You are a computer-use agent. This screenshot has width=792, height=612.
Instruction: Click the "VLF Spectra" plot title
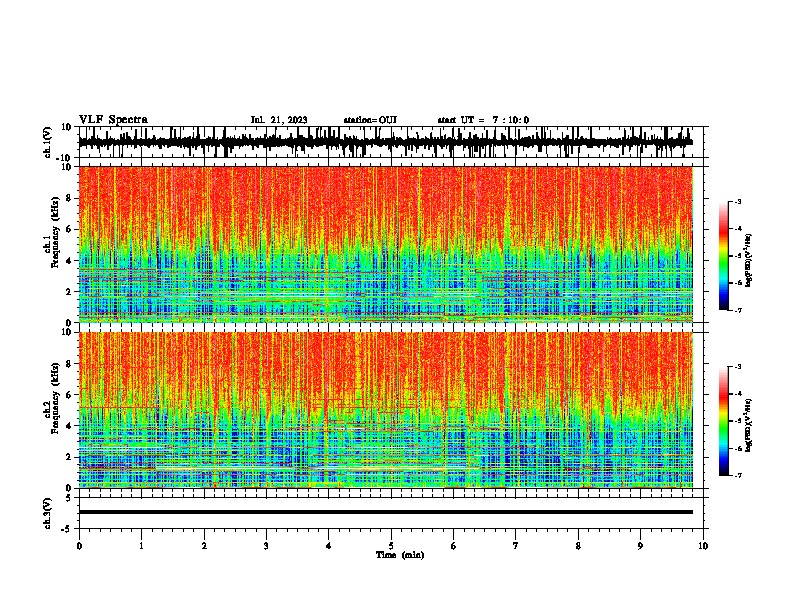tap(113, 120)
